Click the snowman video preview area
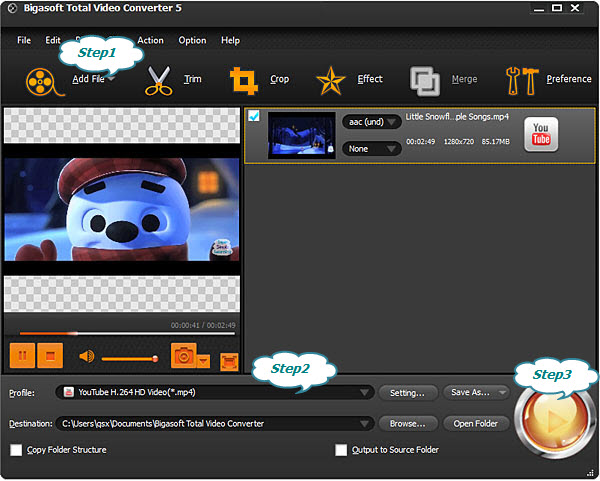This screenshot has height=481, width=600. (122, 209)
